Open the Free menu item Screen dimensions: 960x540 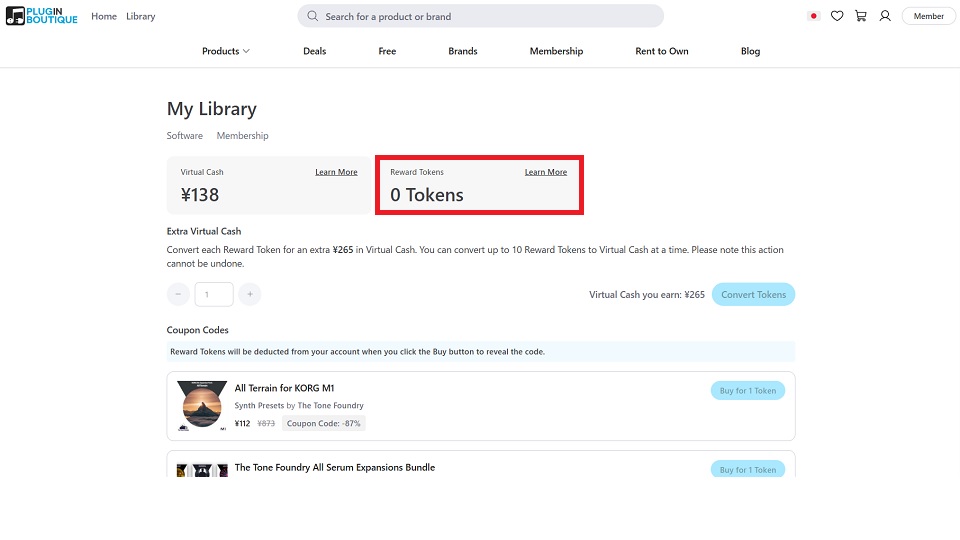pyautogui.click(x=387, y=51)
